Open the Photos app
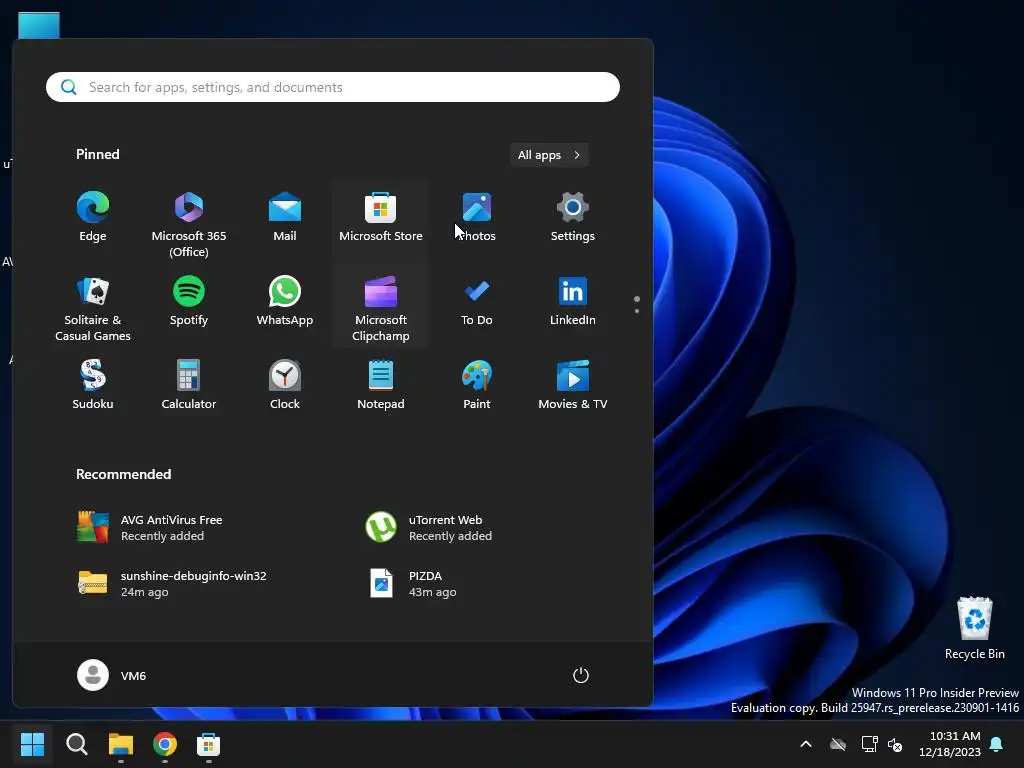 [x=477, y=218]
